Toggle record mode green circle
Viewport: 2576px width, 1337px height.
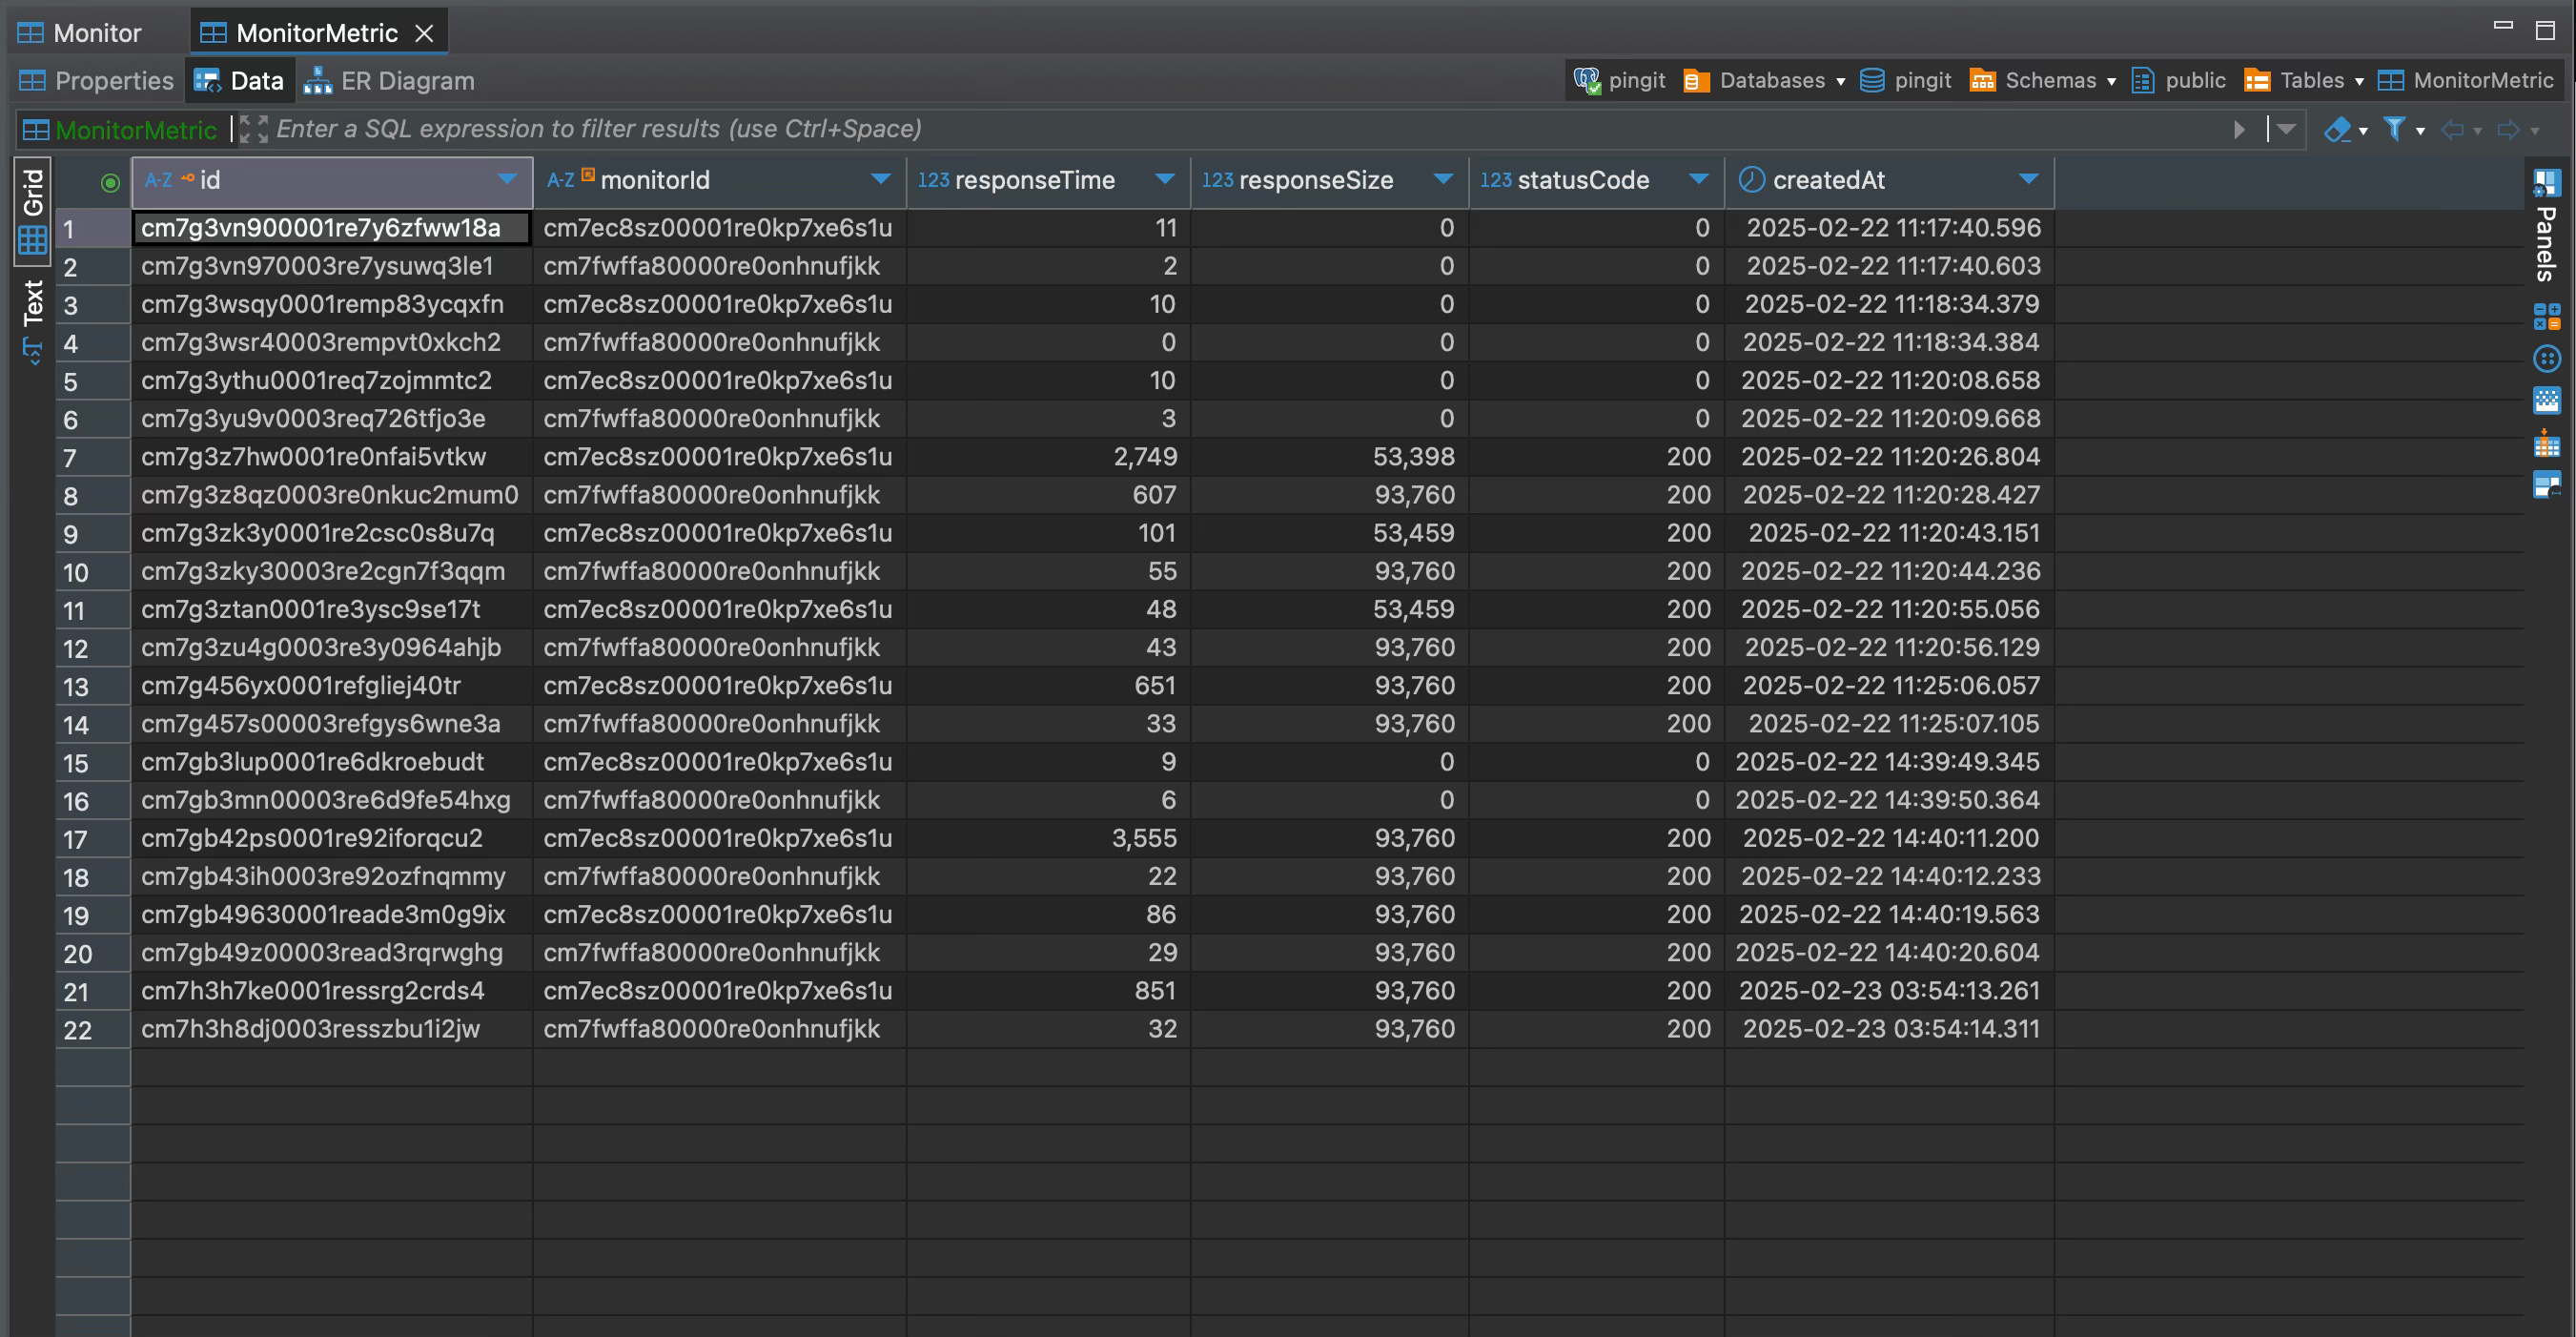(x=110, y=183)
